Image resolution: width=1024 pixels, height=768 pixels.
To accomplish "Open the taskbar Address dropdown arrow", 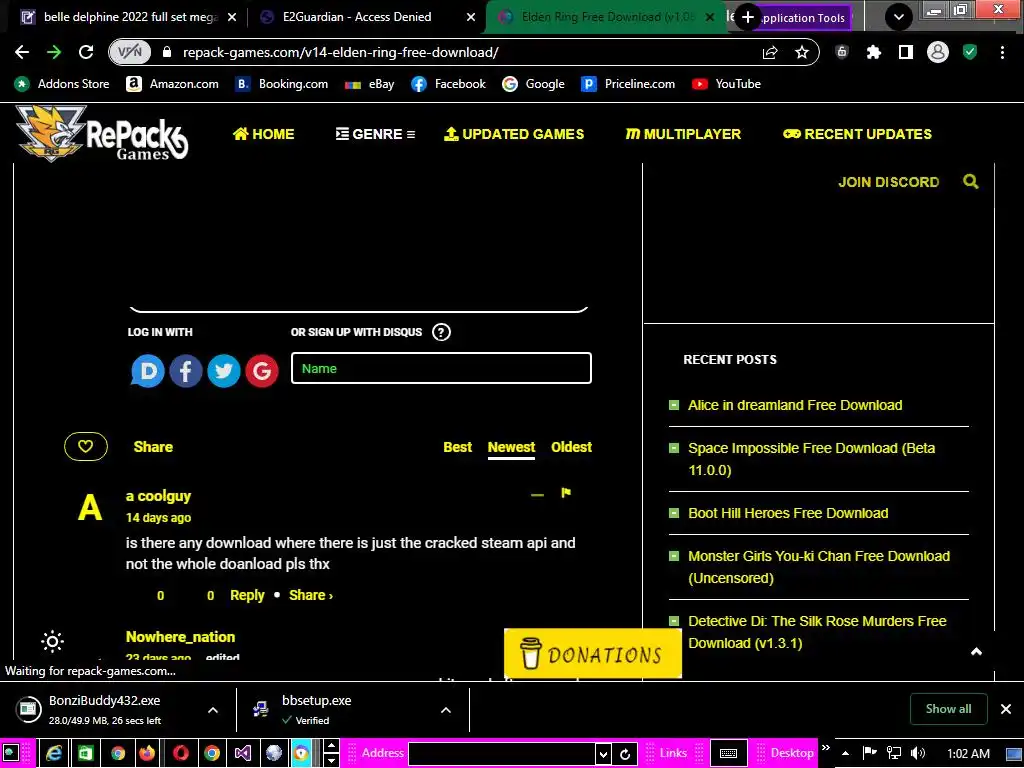I will point(603,754).
